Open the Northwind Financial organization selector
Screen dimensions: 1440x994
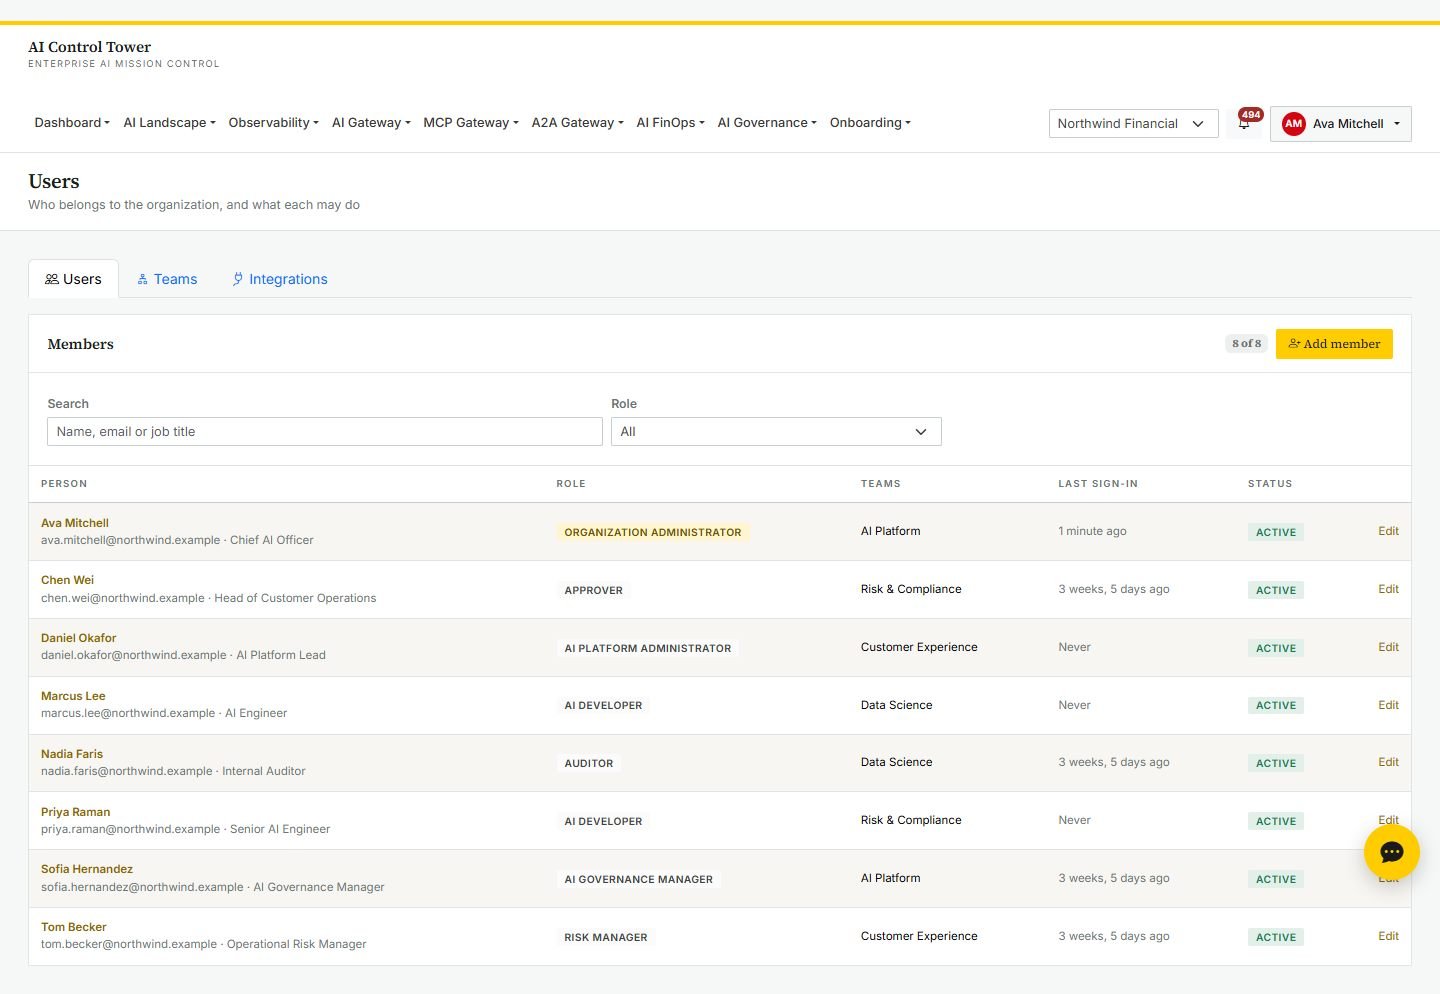coord(1133,124)
